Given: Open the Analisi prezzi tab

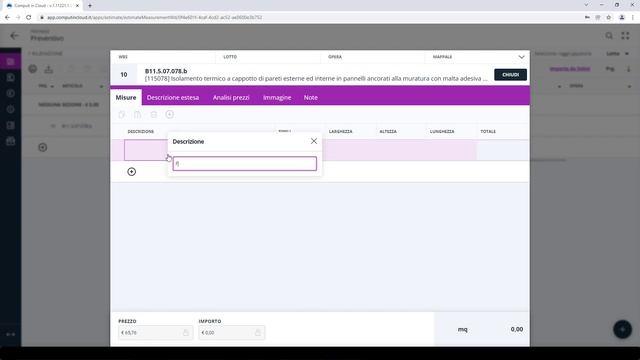Looking at the screenshot, I should (231, 98).
